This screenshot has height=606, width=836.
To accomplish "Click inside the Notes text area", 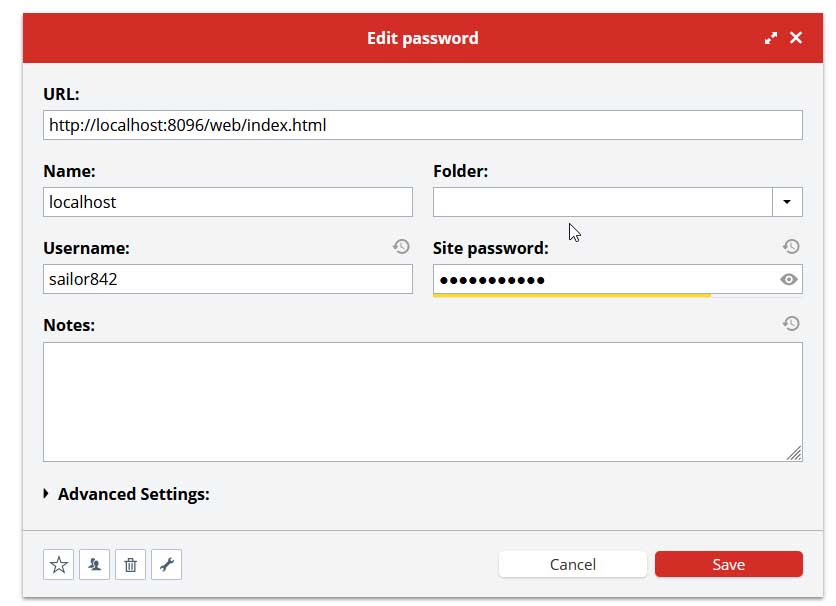I will pyautogui.click(x=422, y=401).
